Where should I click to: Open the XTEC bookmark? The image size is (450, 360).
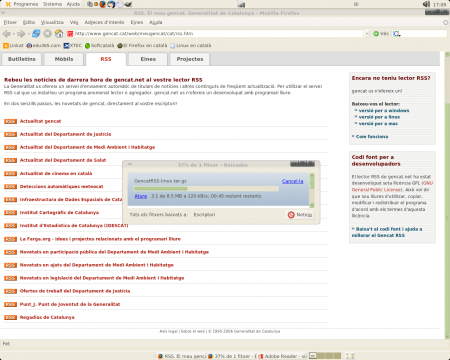tap(73, 46)
